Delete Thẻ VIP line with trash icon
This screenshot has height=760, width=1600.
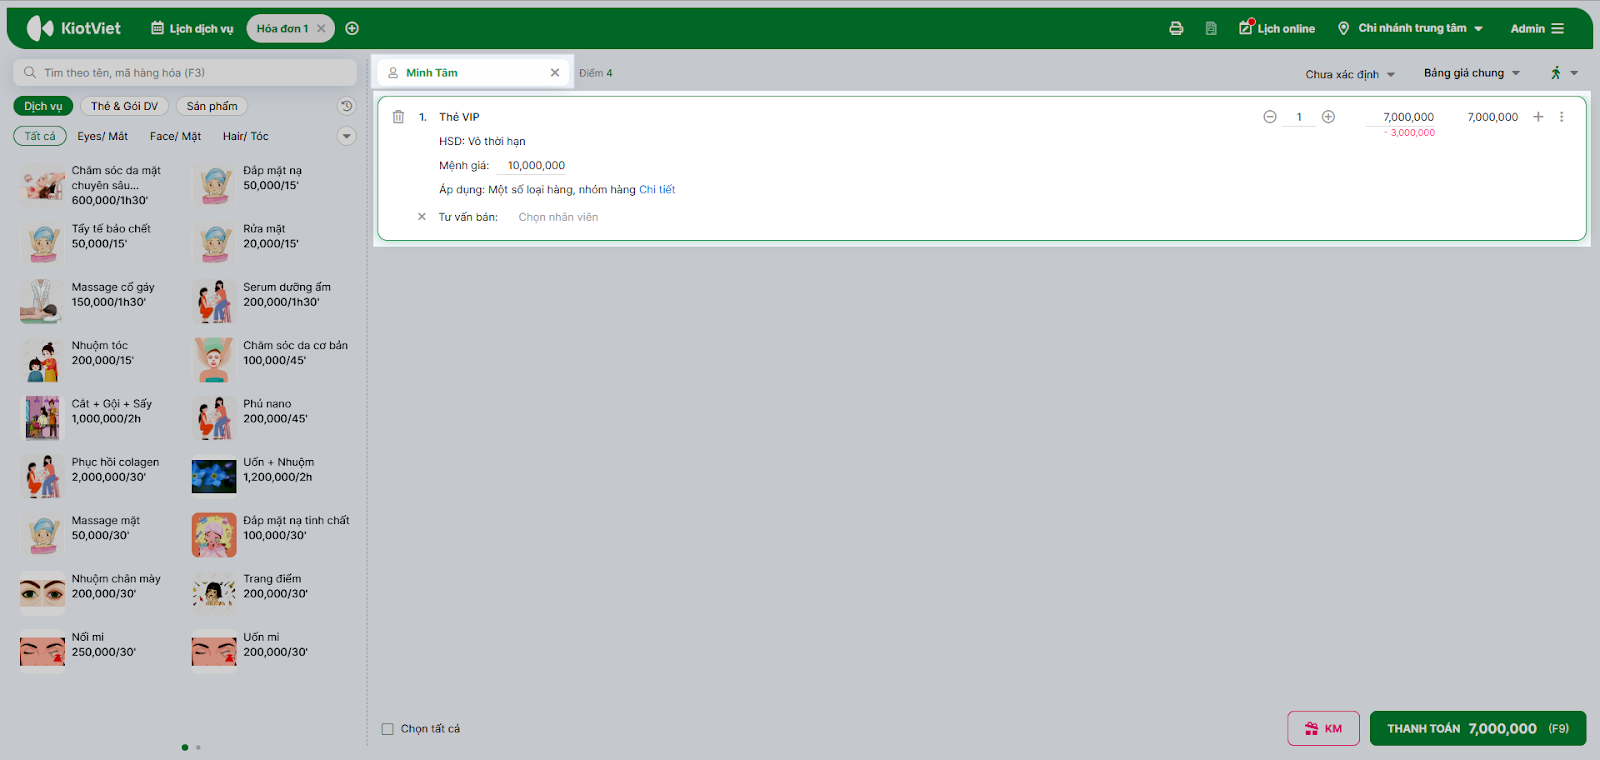click(x=398, y=117)
